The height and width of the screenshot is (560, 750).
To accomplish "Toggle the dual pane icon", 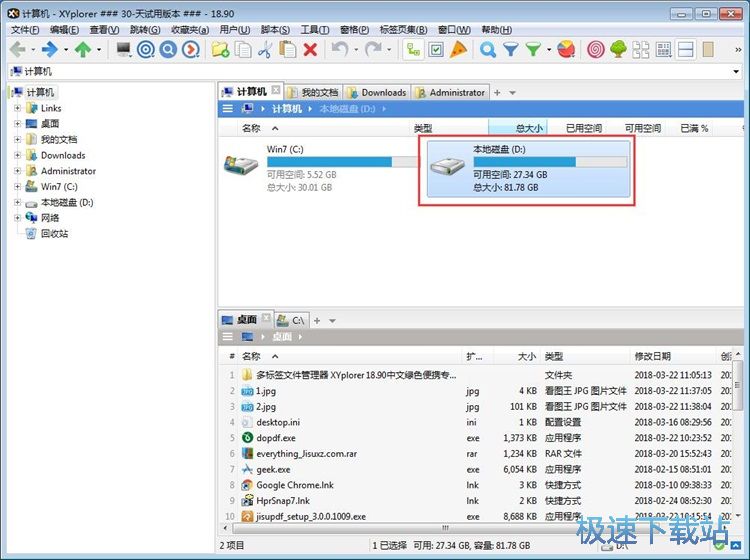I will (686, 49).
